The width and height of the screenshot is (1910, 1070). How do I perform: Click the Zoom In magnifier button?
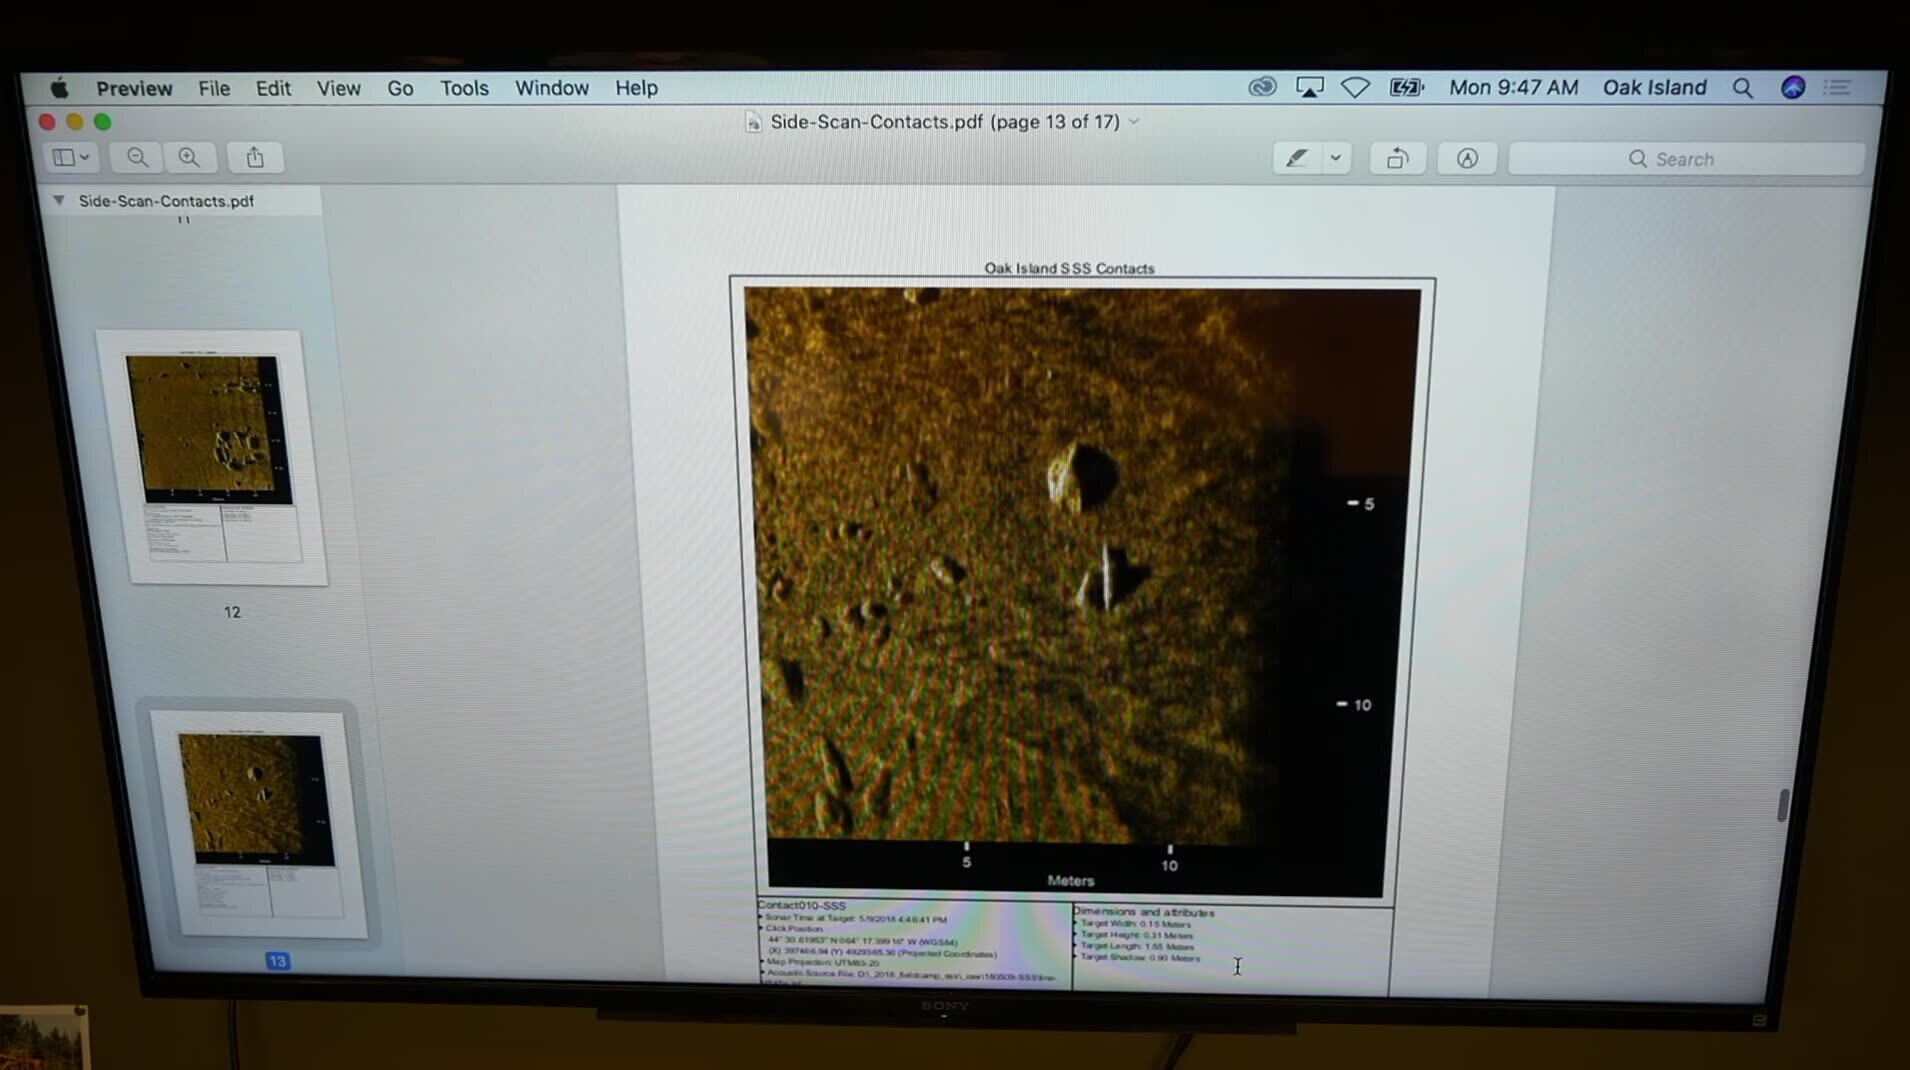tap(189, 157)
